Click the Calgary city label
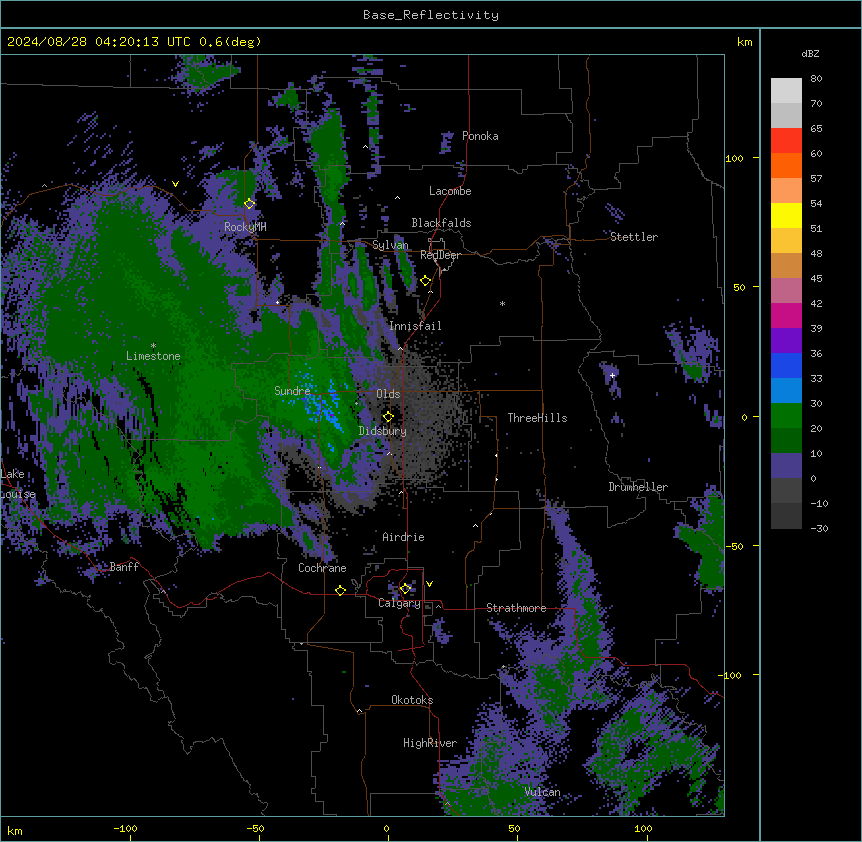 coord(399,603)
